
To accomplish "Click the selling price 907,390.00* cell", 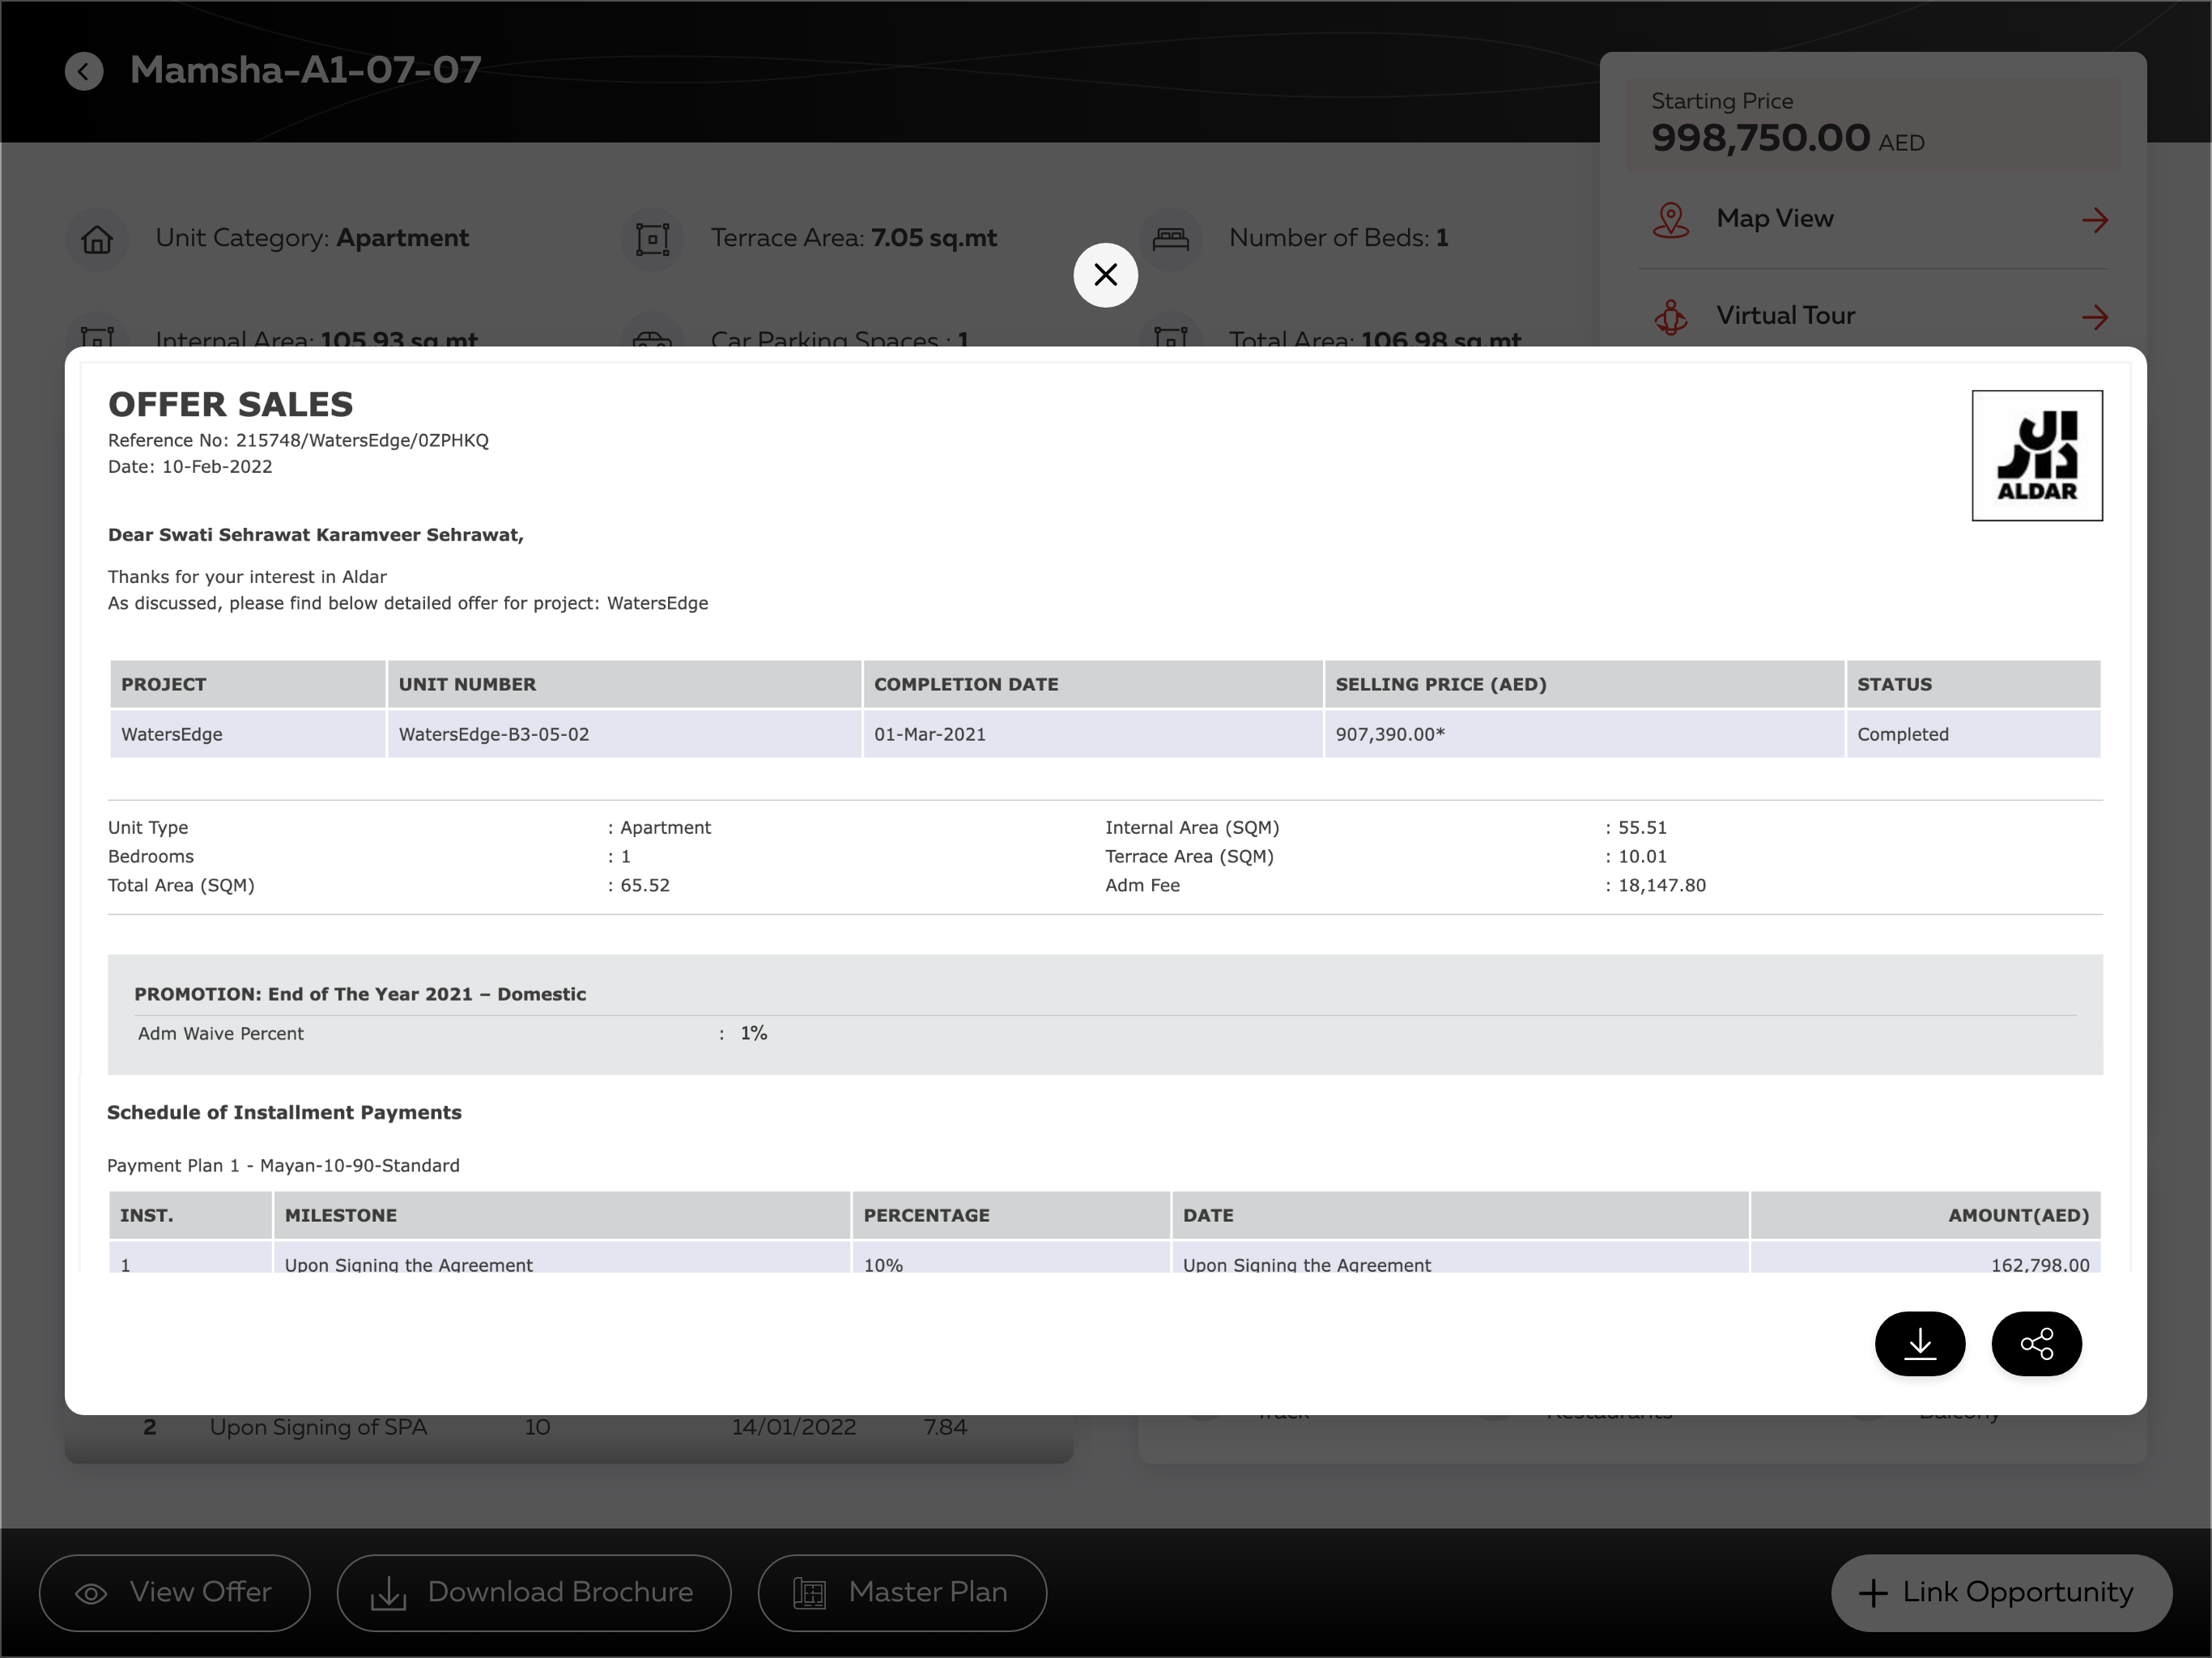I will coord(1584,734).
